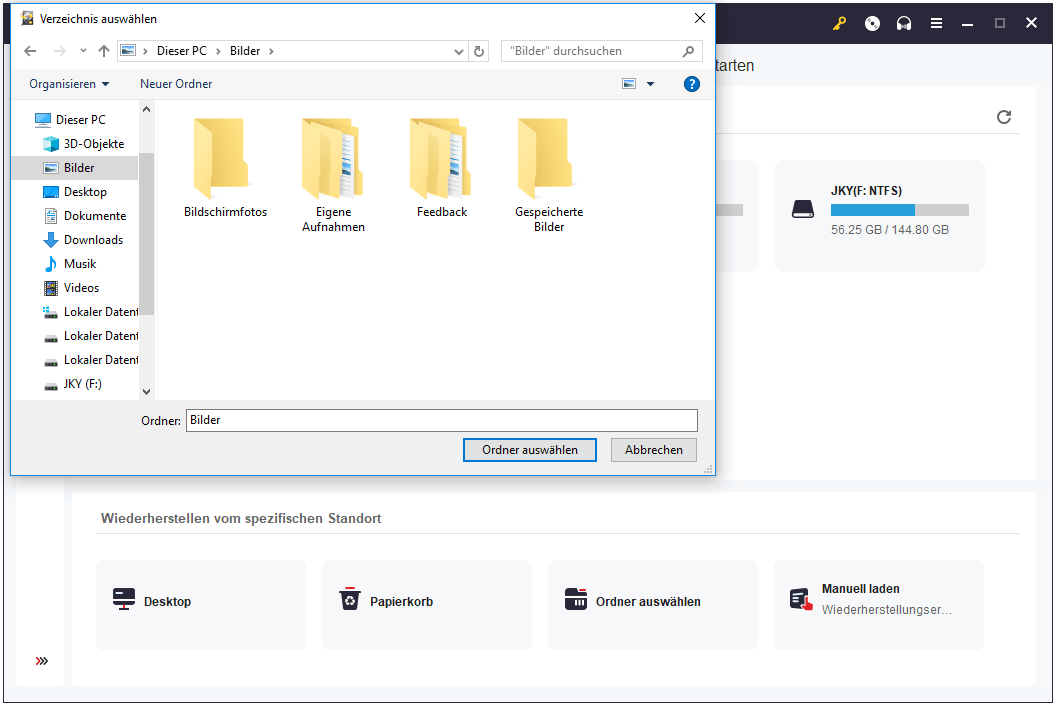Click the blue help question mark icon
Viewport: 1056px width, 706px height.
(x=692, y=84)
